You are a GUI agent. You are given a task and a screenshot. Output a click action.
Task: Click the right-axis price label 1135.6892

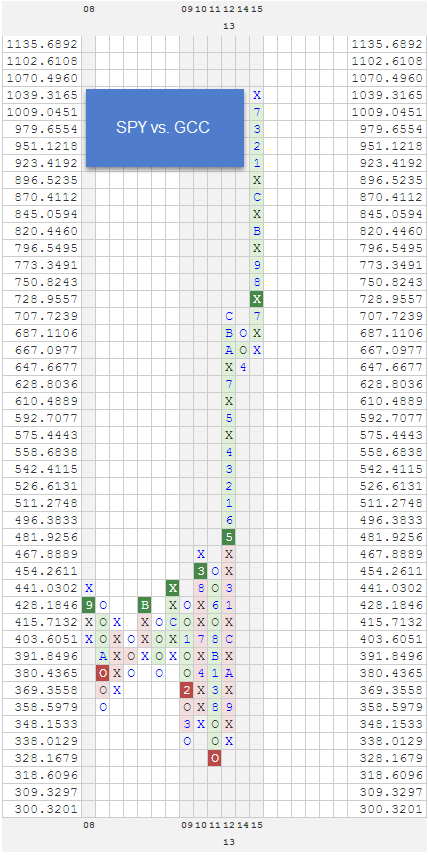(x=387, y=44)
